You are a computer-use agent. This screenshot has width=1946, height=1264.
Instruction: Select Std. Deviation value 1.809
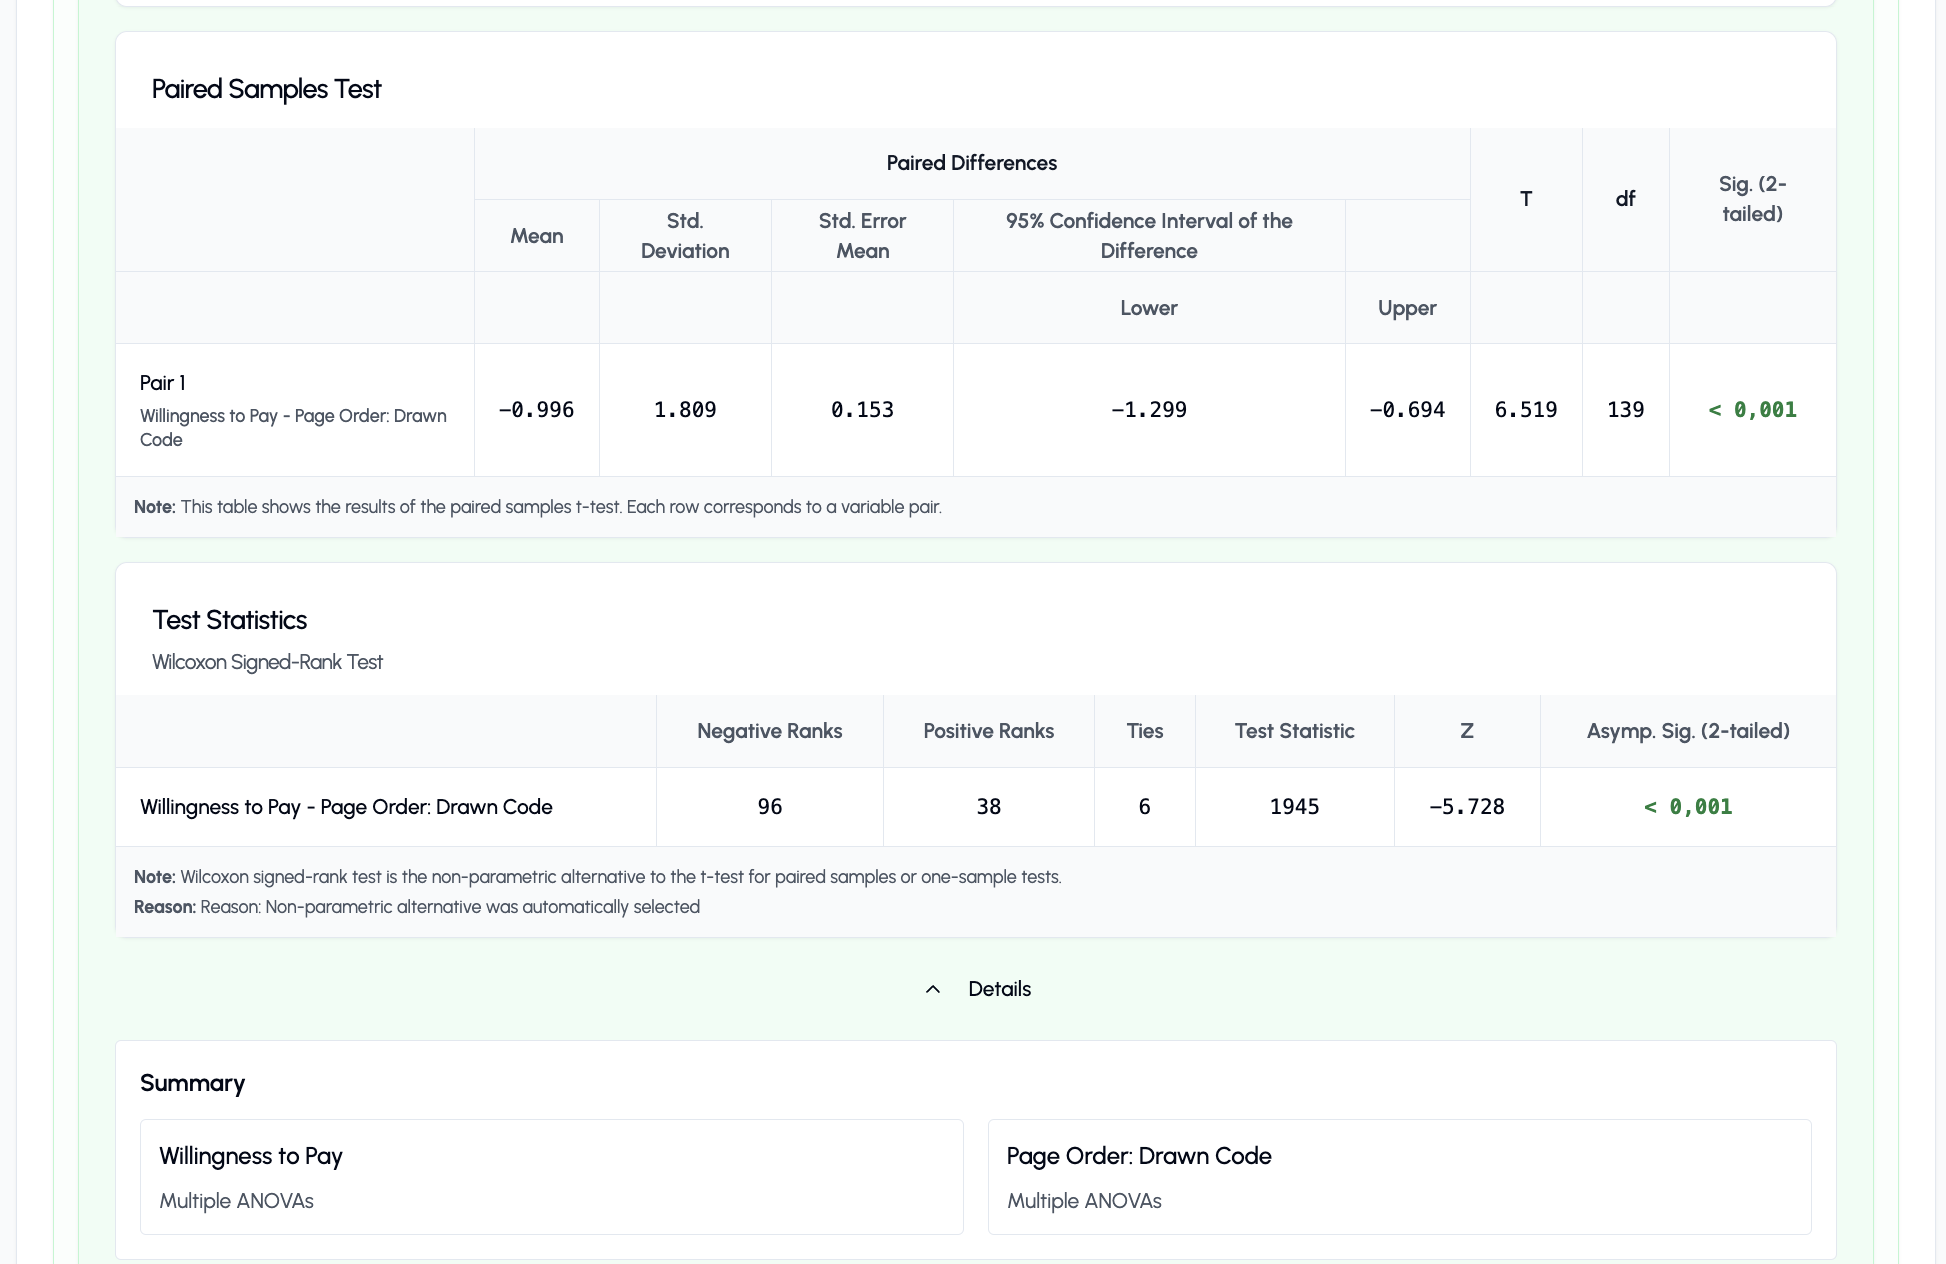tap(685, 410)
